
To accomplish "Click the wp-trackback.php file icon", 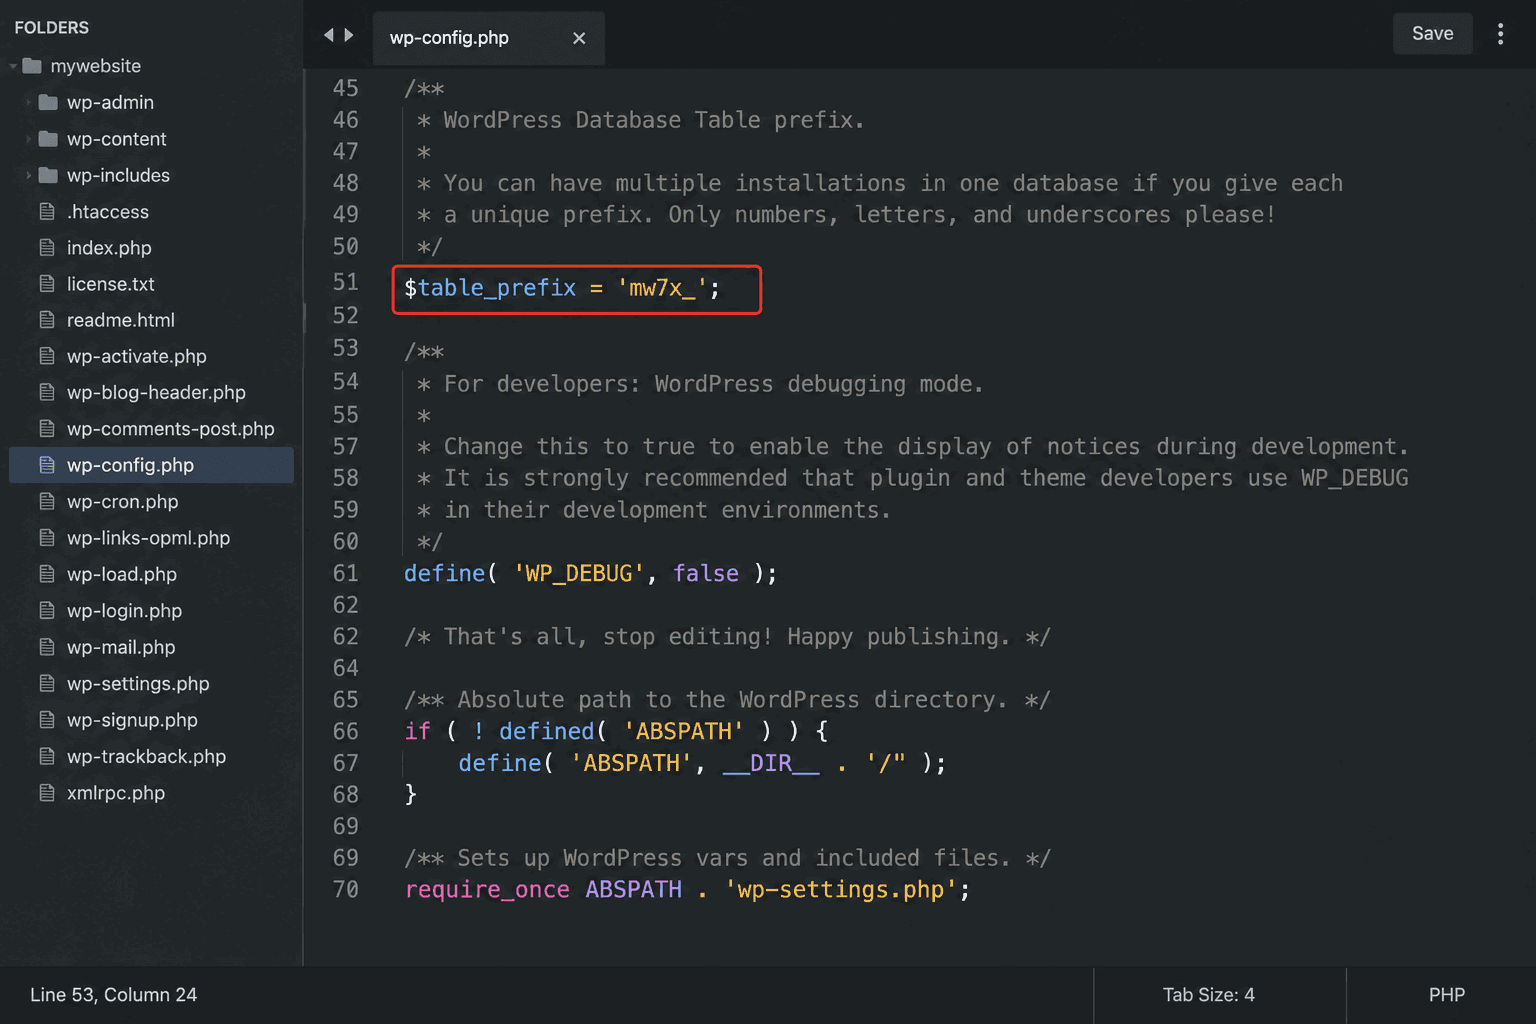I will (47, 756).
